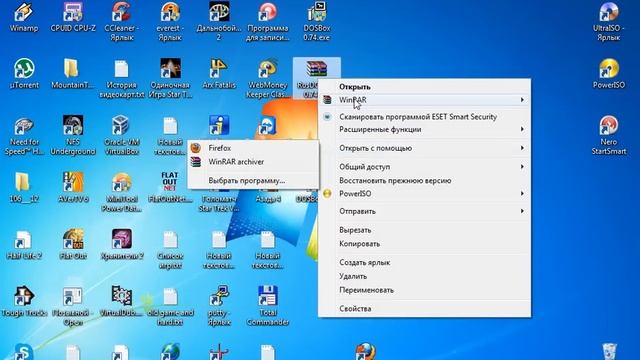The width and height of the screenshot is (640, 360).
Task: Select old game and hard.txt file
Action: 170,306
